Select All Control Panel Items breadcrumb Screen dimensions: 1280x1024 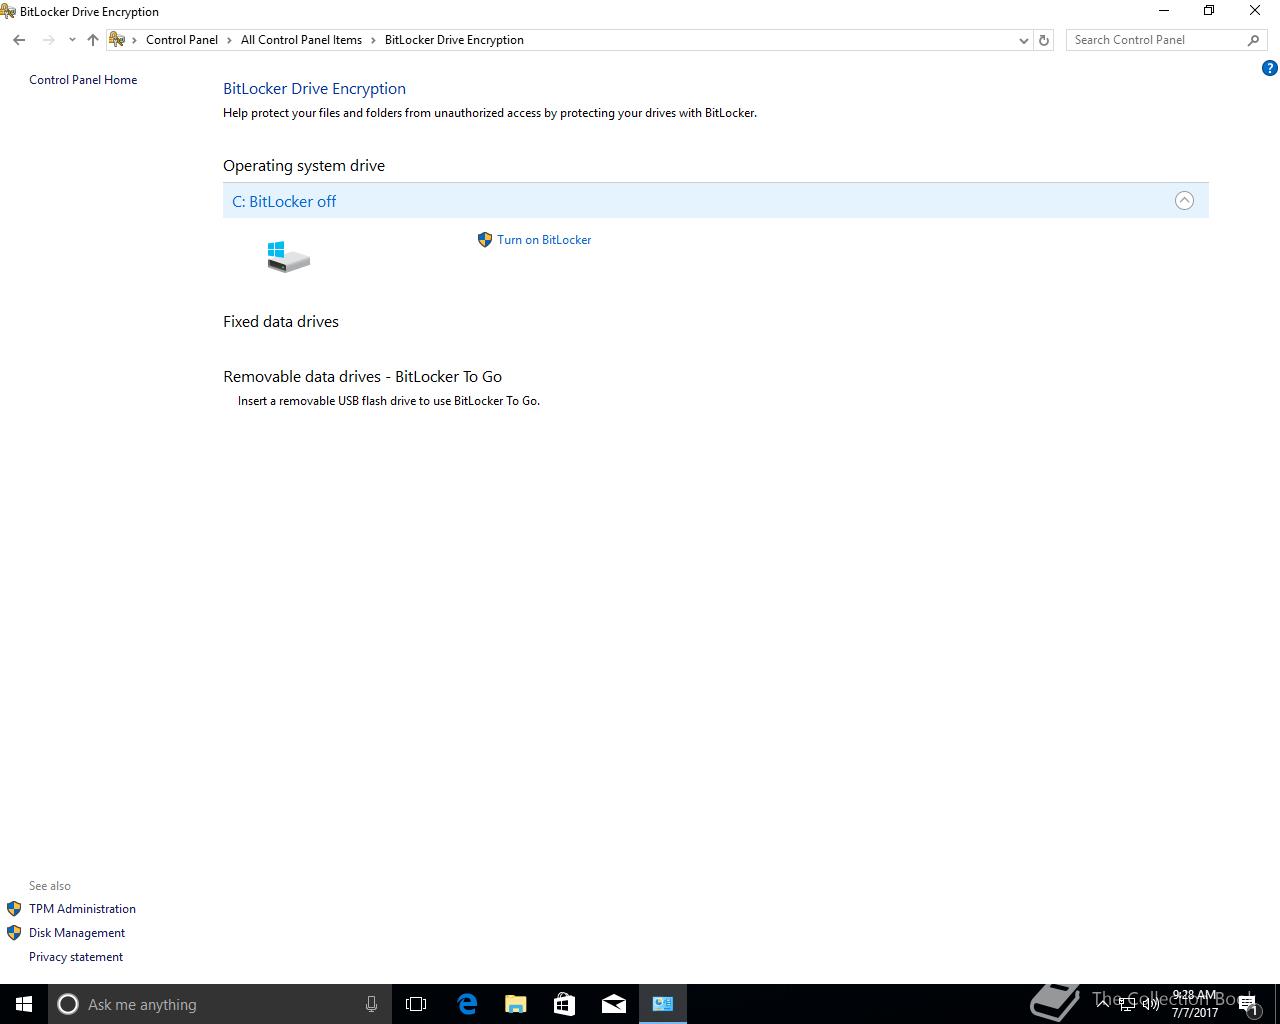(301, 40)
